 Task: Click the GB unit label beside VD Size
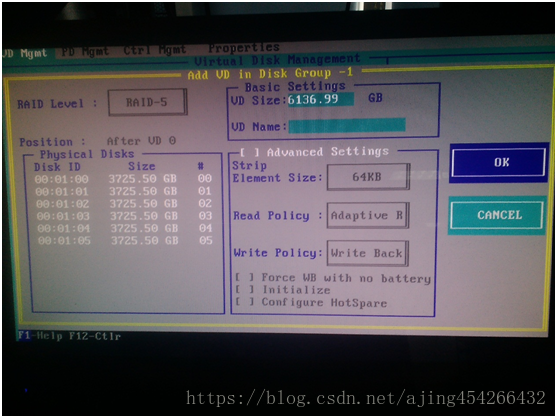[x=375, y=98]
